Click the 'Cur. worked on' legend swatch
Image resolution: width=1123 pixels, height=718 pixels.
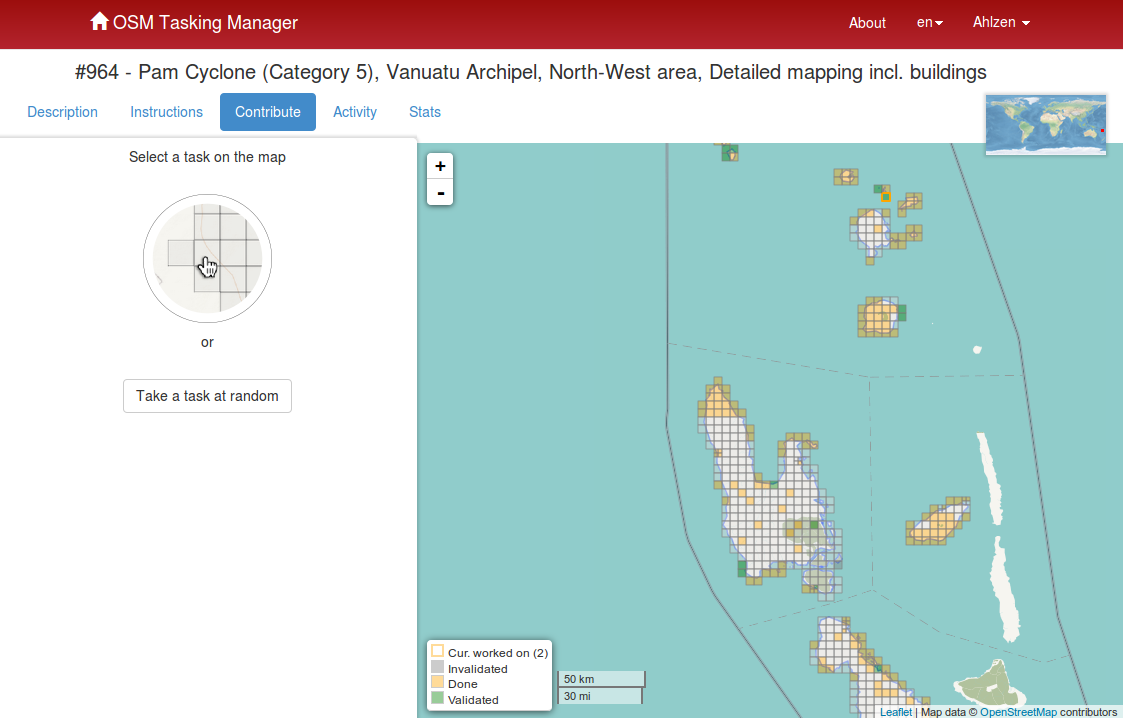437,652
